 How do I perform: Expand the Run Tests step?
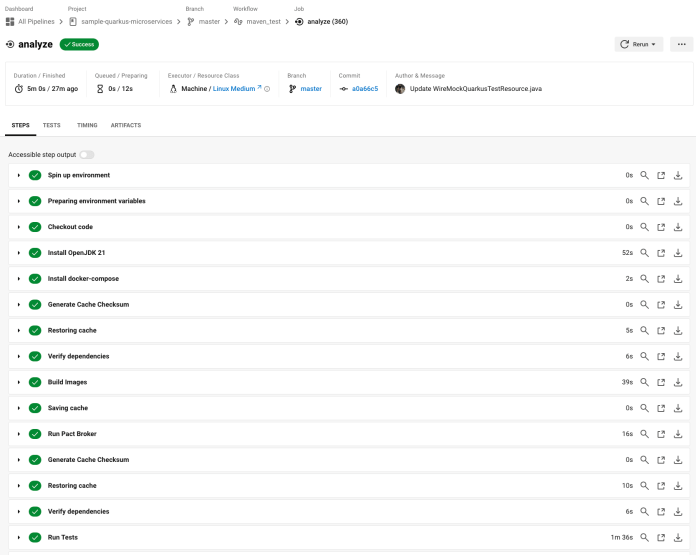tap(19, 537)
